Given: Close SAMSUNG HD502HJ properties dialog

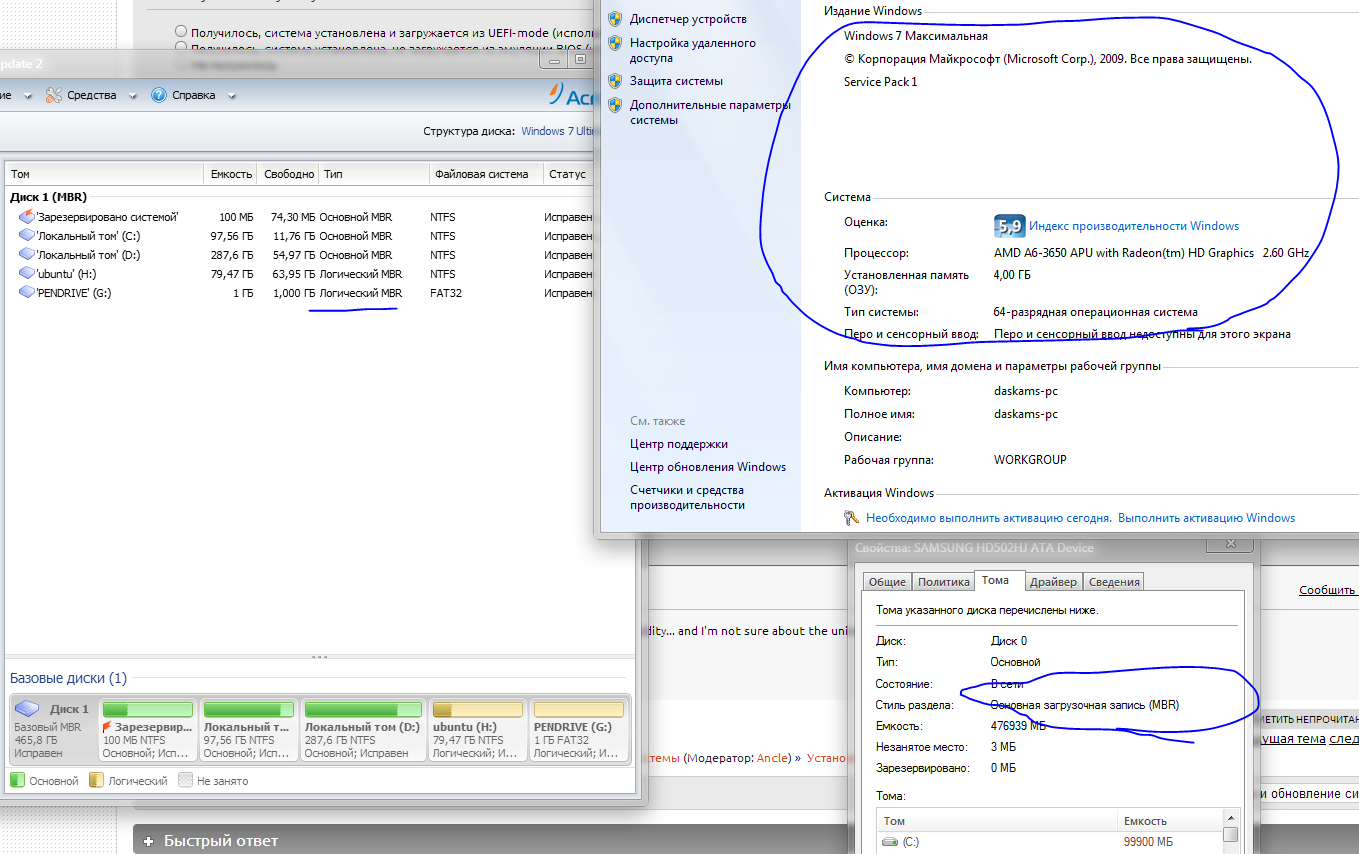Looking at the screenshot, I should click(x=1230, y=545).
